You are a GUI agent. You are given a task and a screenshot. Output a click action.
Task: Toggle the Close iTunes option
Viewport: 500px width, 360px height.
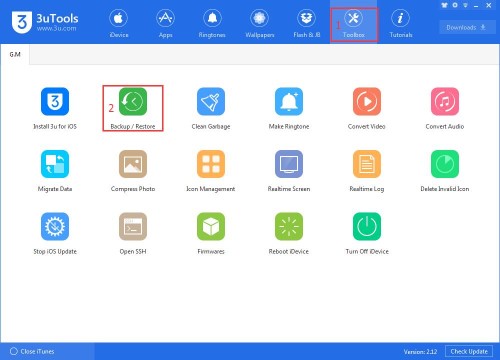(32, 351)
